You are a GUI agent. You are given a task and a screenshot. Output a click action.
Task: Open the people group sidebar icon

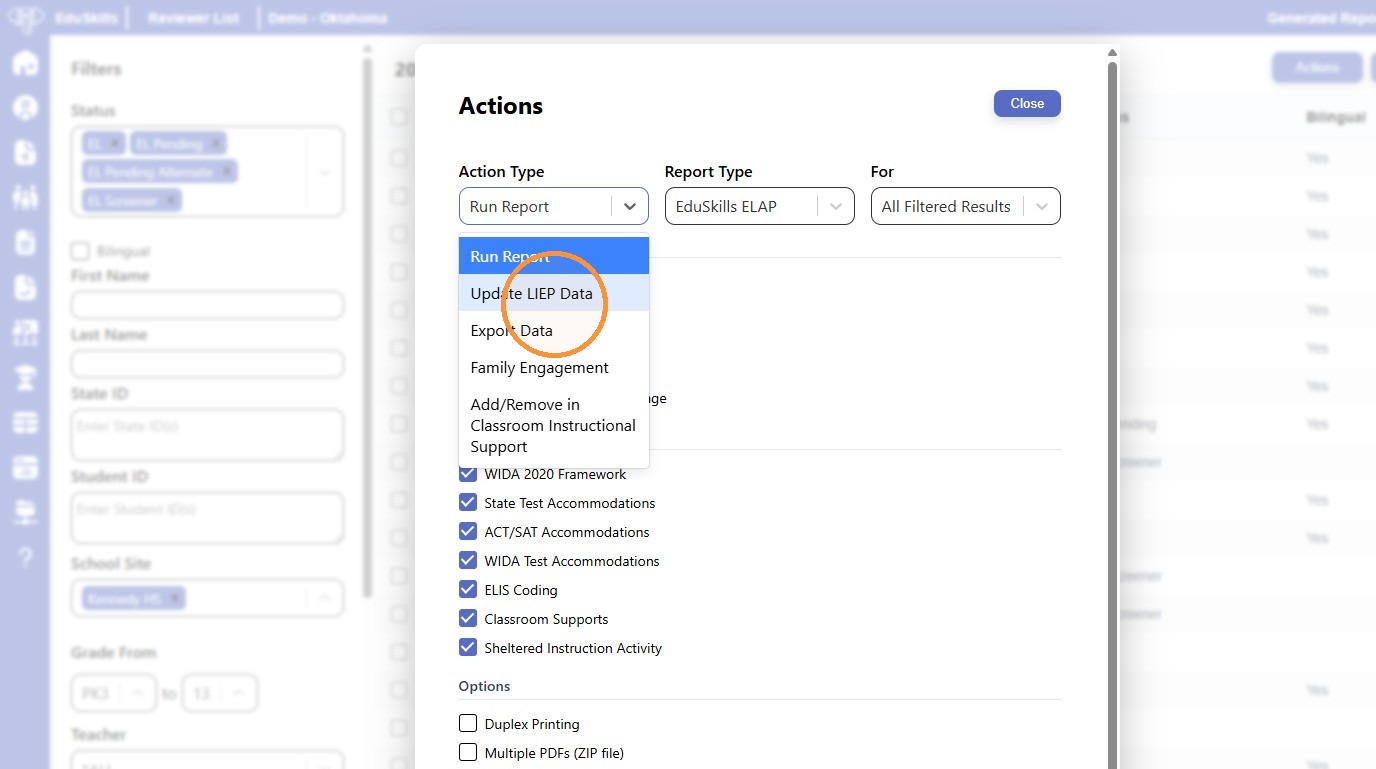tap(25, 197)
